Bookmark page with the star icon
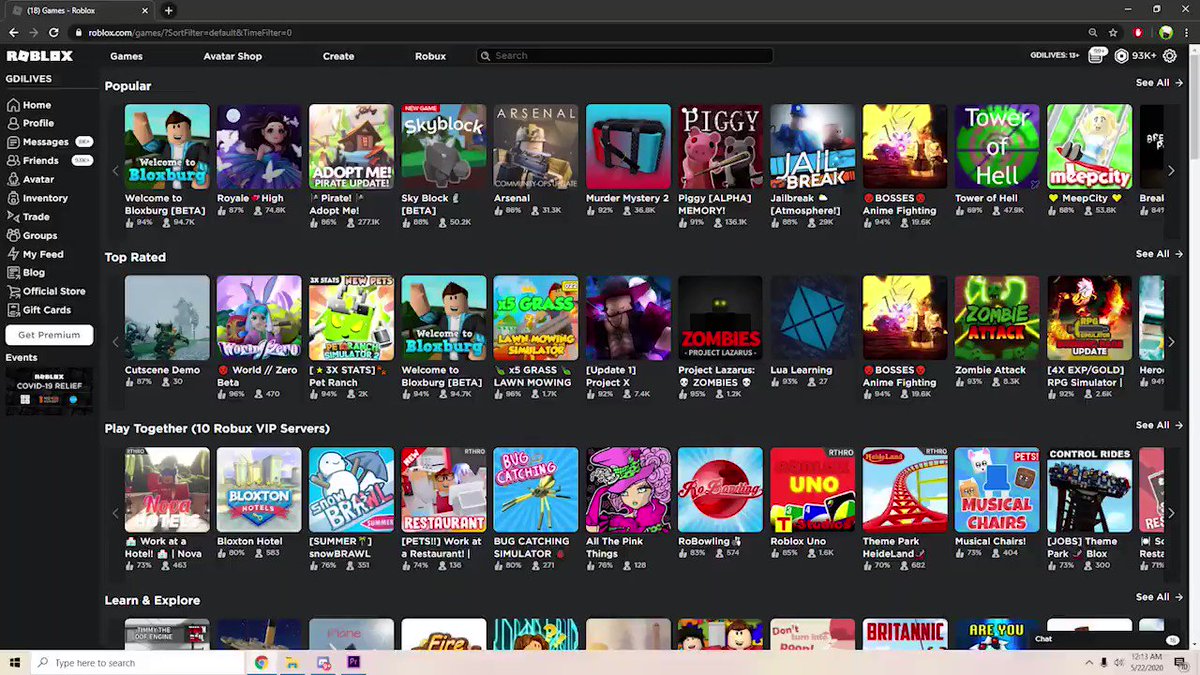1200x675 pixels. click(1113, 33)
